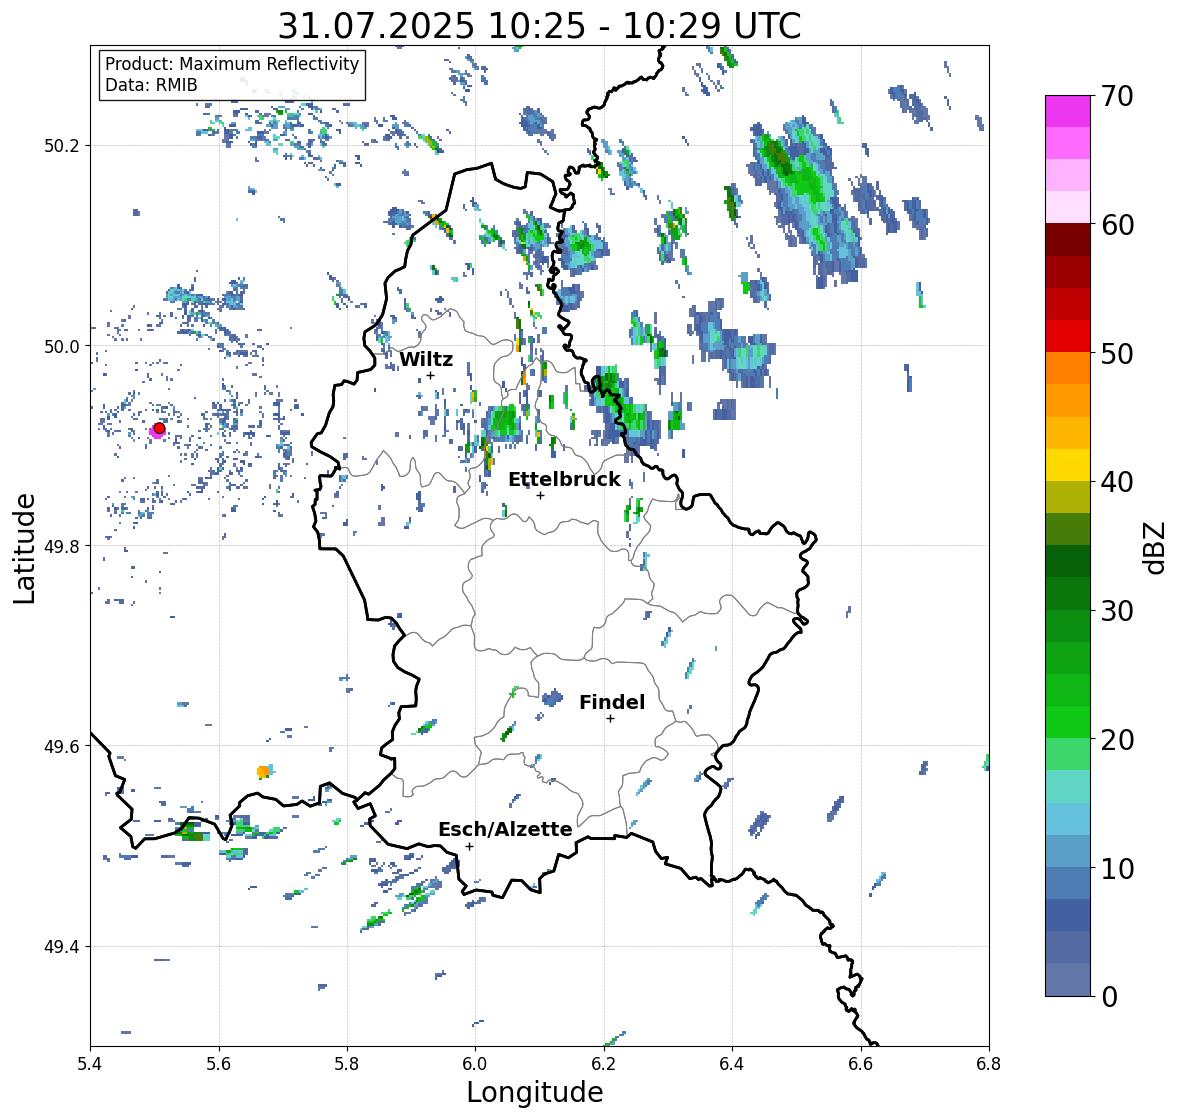This screenshot has width=1179, height=1117.
Task: Pick the bright red colorbar segment above 50
Action: pyautogui.click(x=1068, y=336)
